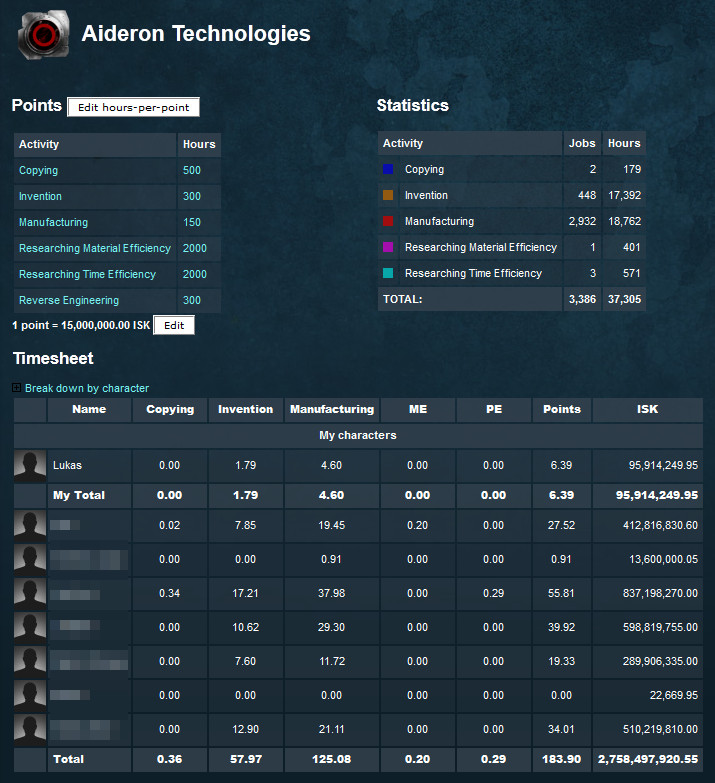The height and width of the screenshot is (783, 715).
Task: Click the Edit hours-per-point button
Action: click(133, 107)
